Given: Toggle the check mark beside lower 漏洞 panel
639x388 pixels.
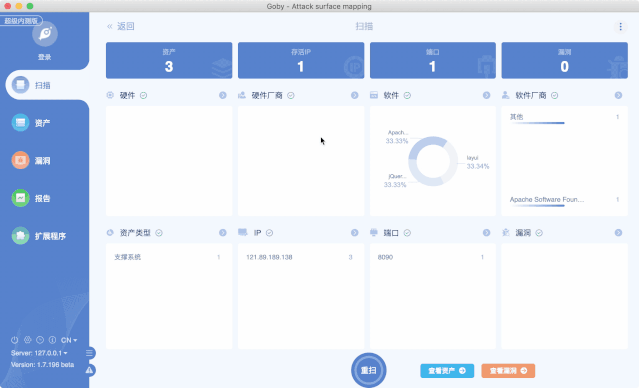Looking at the screenshot, I should click(x=539, y=233).
